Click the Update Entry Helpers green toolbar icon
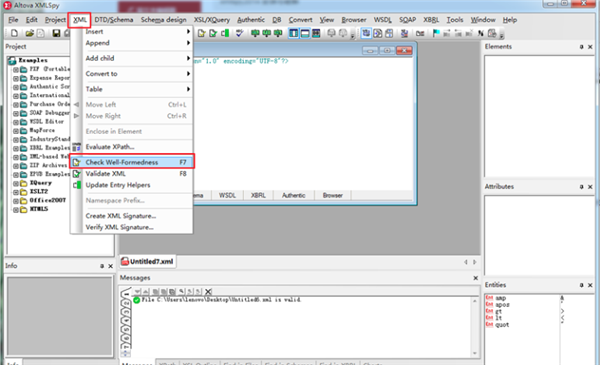This screenshot has height=365, width=600. point(225,34)
